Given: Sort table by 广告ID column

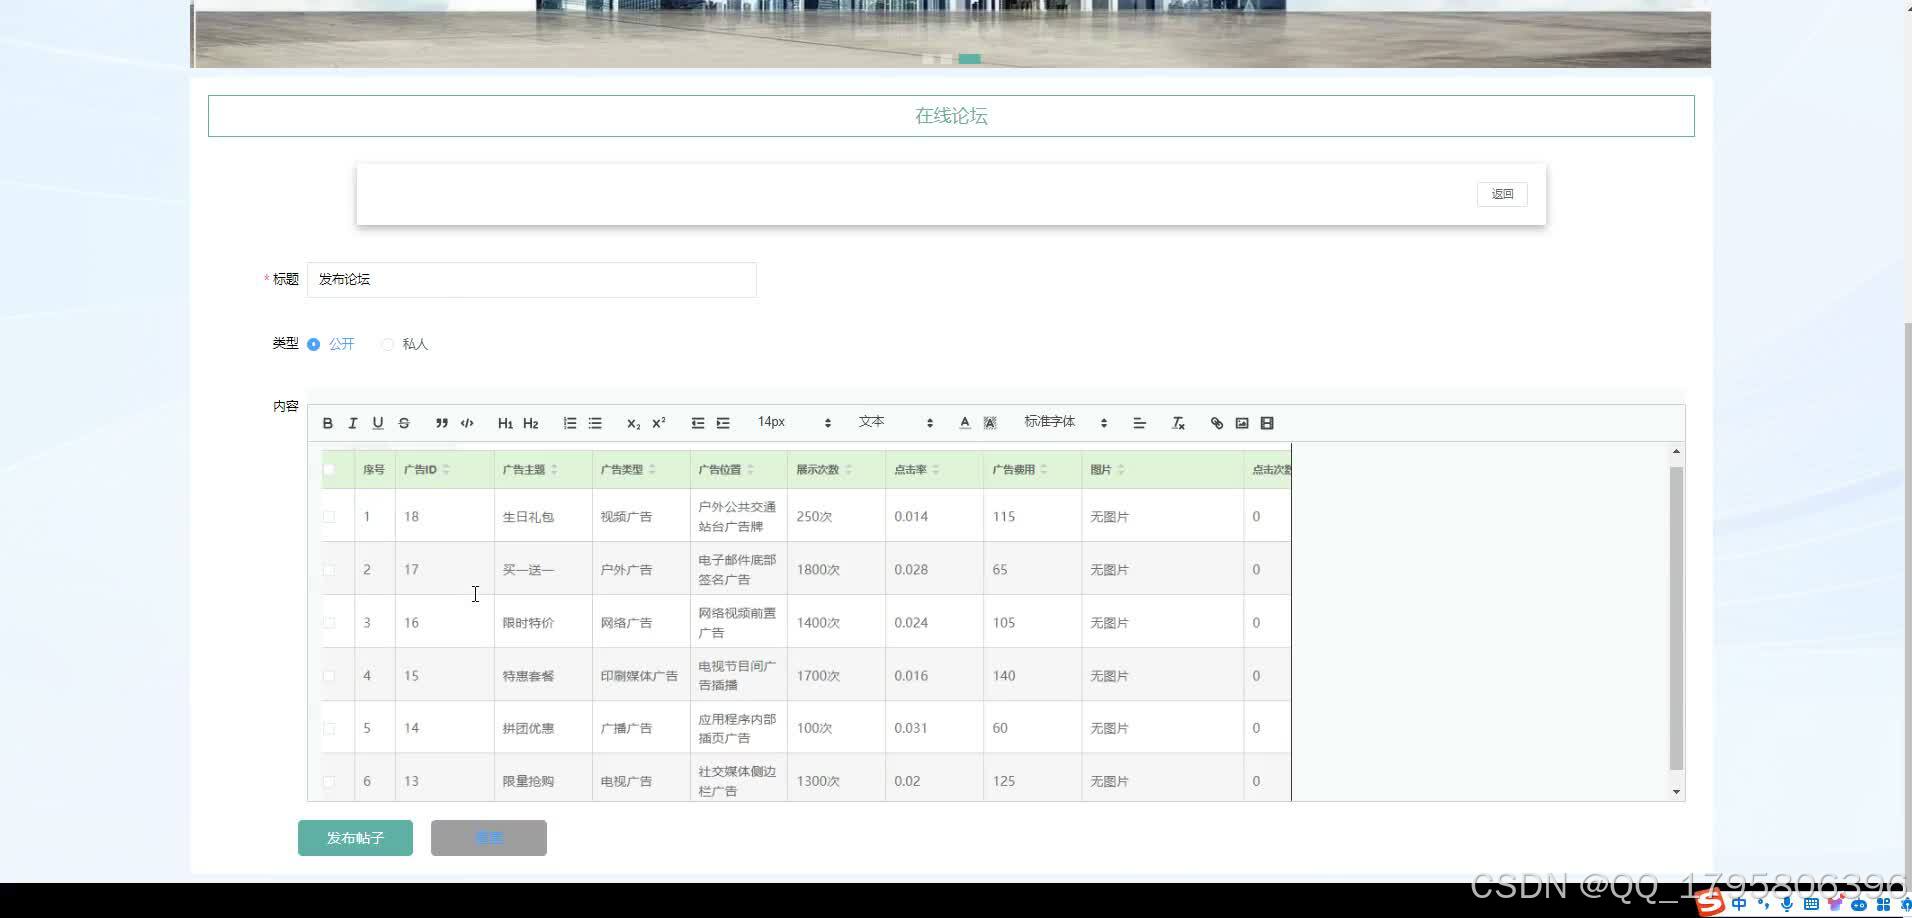Looking at the screenshot, I should 446,469.
